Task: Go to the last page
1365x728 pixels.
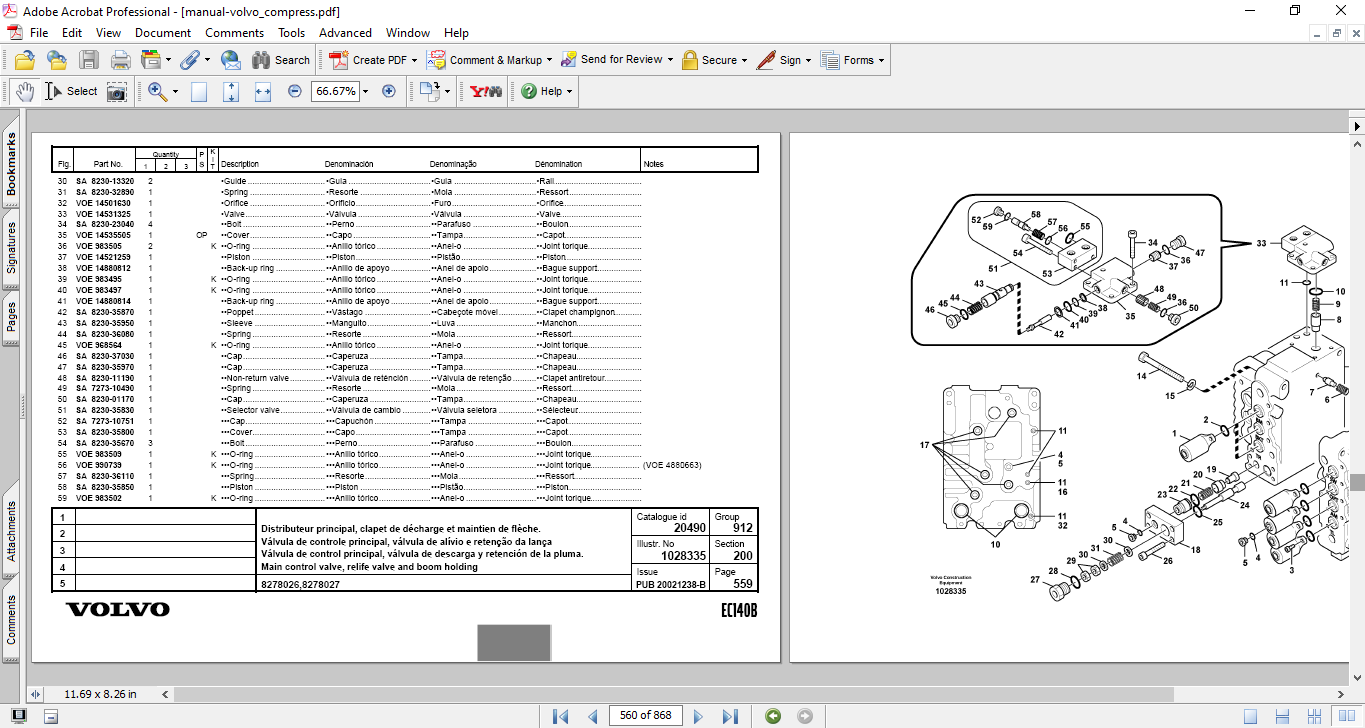Action: click(730, 716)
